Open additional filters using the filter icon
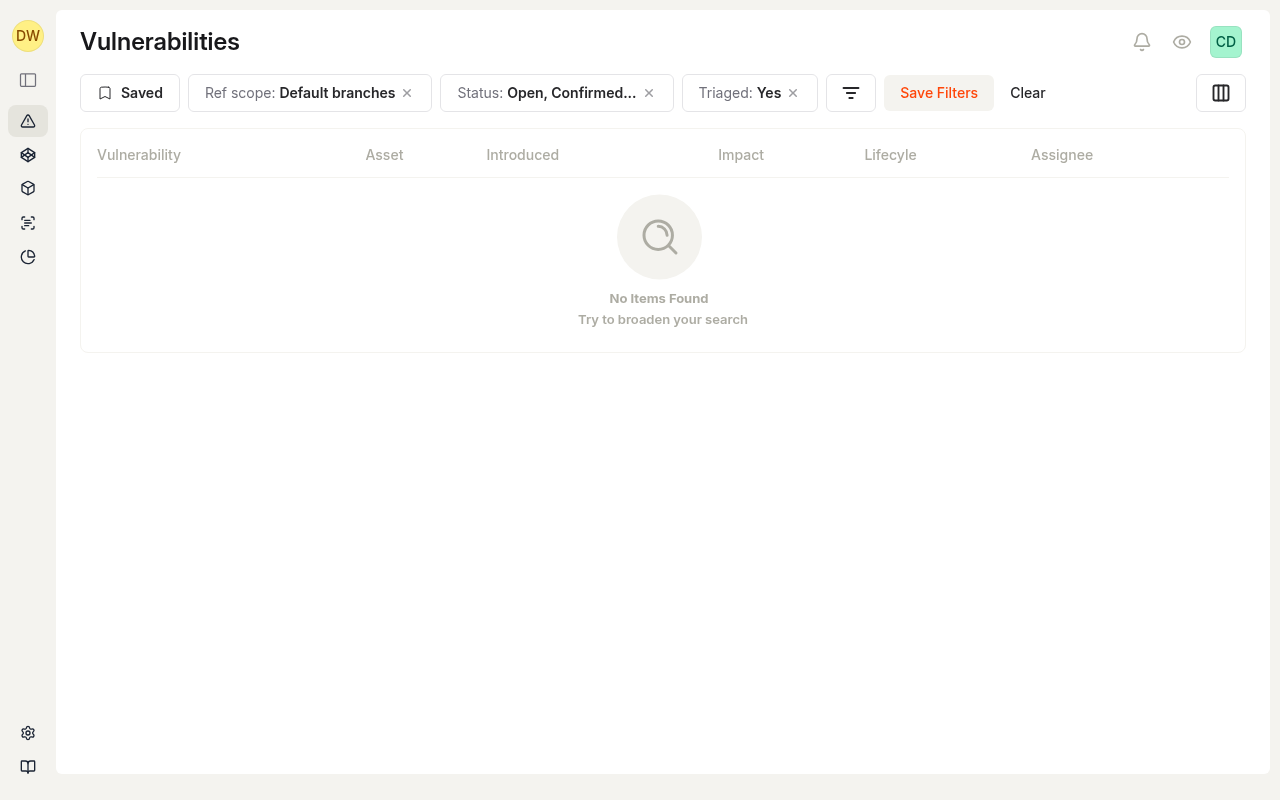The width and height of the screenshot is (1280, 800). click(850, 92)
